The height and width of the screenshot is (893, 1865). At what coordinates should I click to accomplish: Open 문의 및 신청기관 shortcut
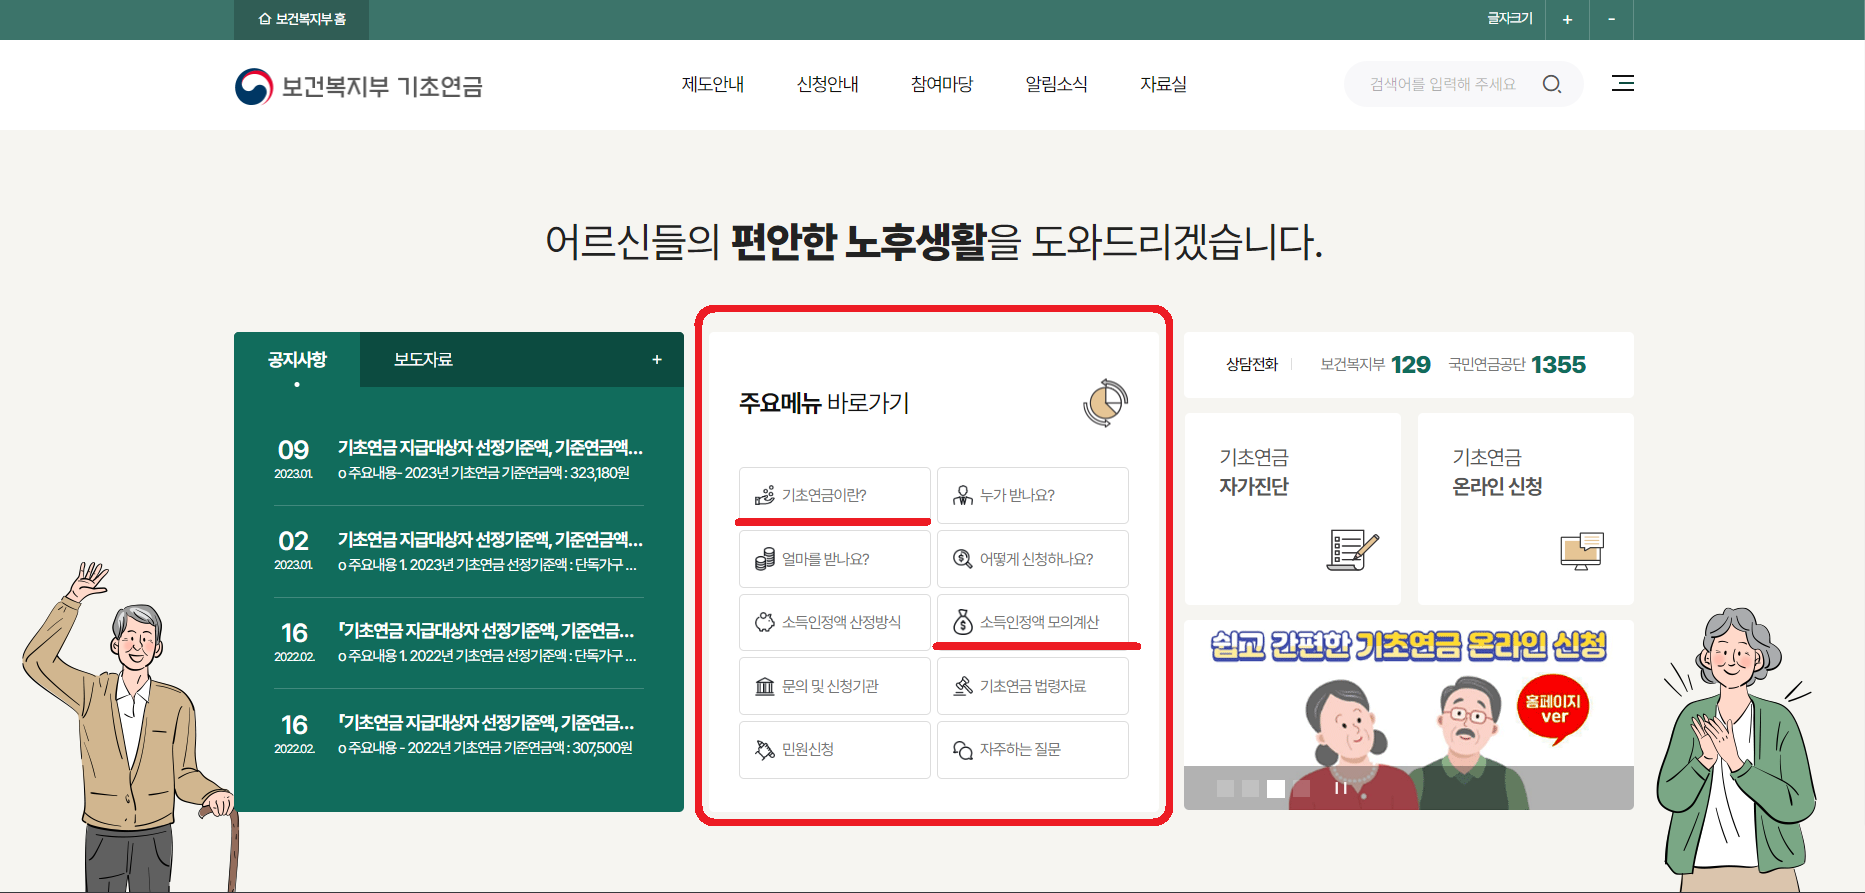pos(835,686)
